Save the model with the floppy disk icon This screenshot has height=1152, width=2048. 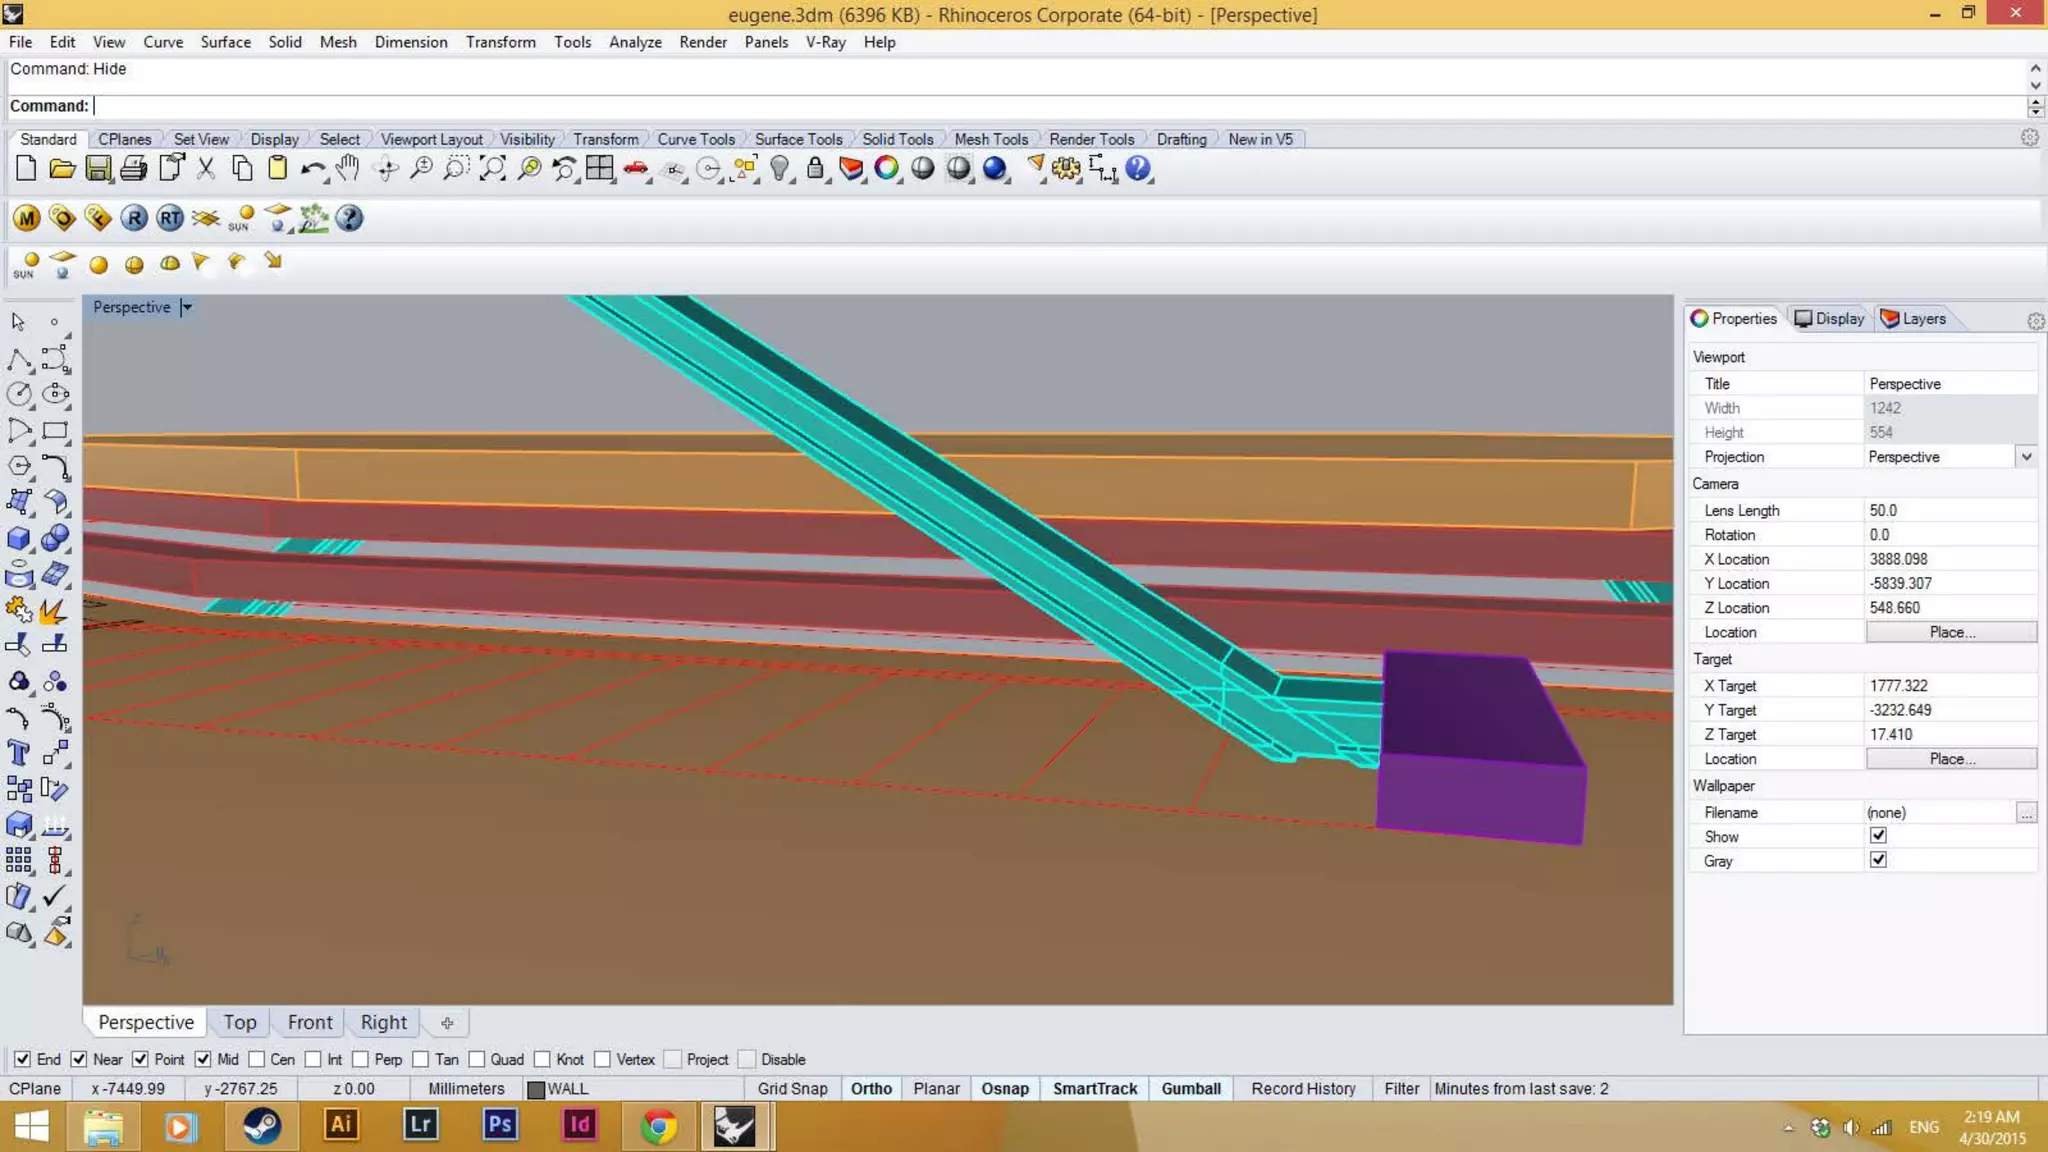[98, 169]
